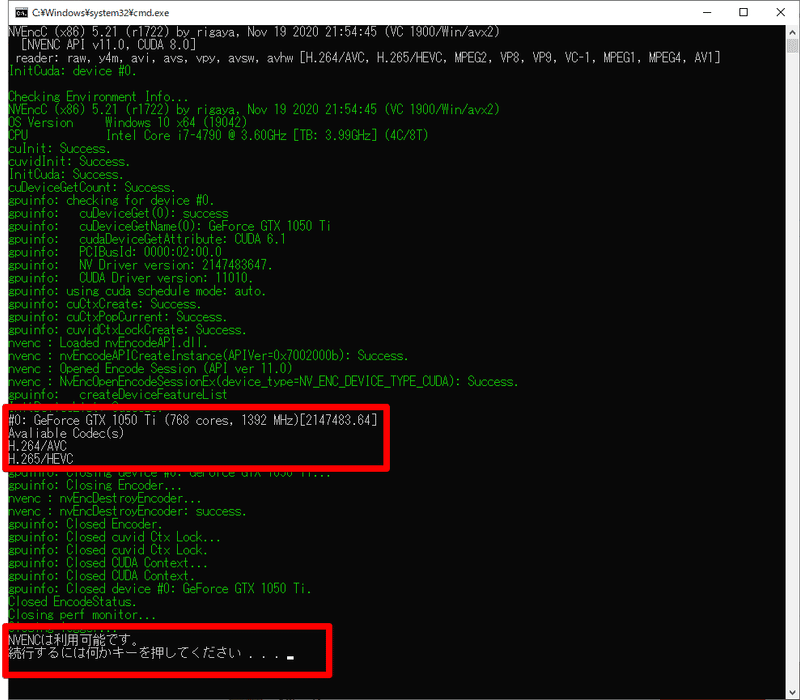
Task: Click the '[NVENC API v11.0, CUDA 8.0]' line
Action: [108, 45]
